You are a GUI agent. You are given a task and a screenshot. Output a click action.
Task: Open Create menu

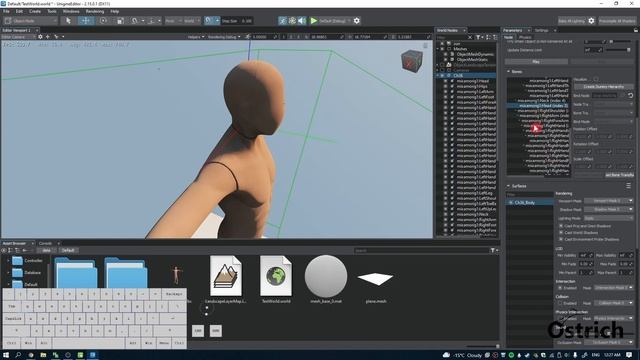[35, 11]
